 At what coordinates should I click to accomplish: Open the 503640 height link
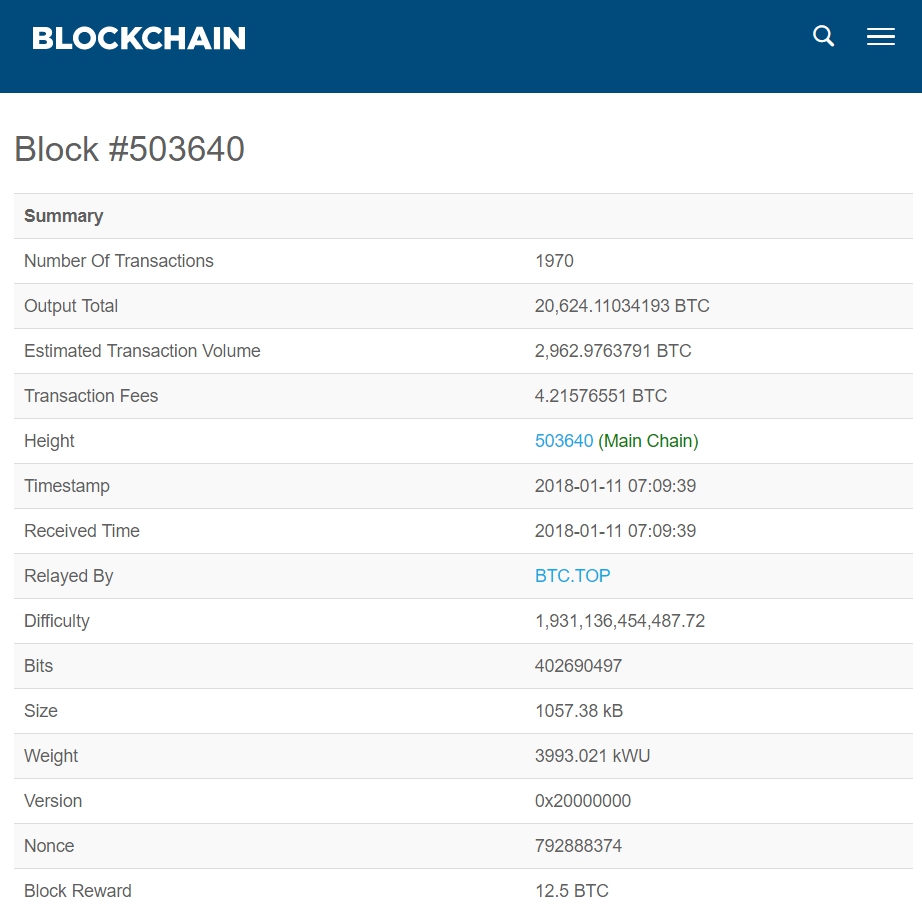(x=564, y=441)
